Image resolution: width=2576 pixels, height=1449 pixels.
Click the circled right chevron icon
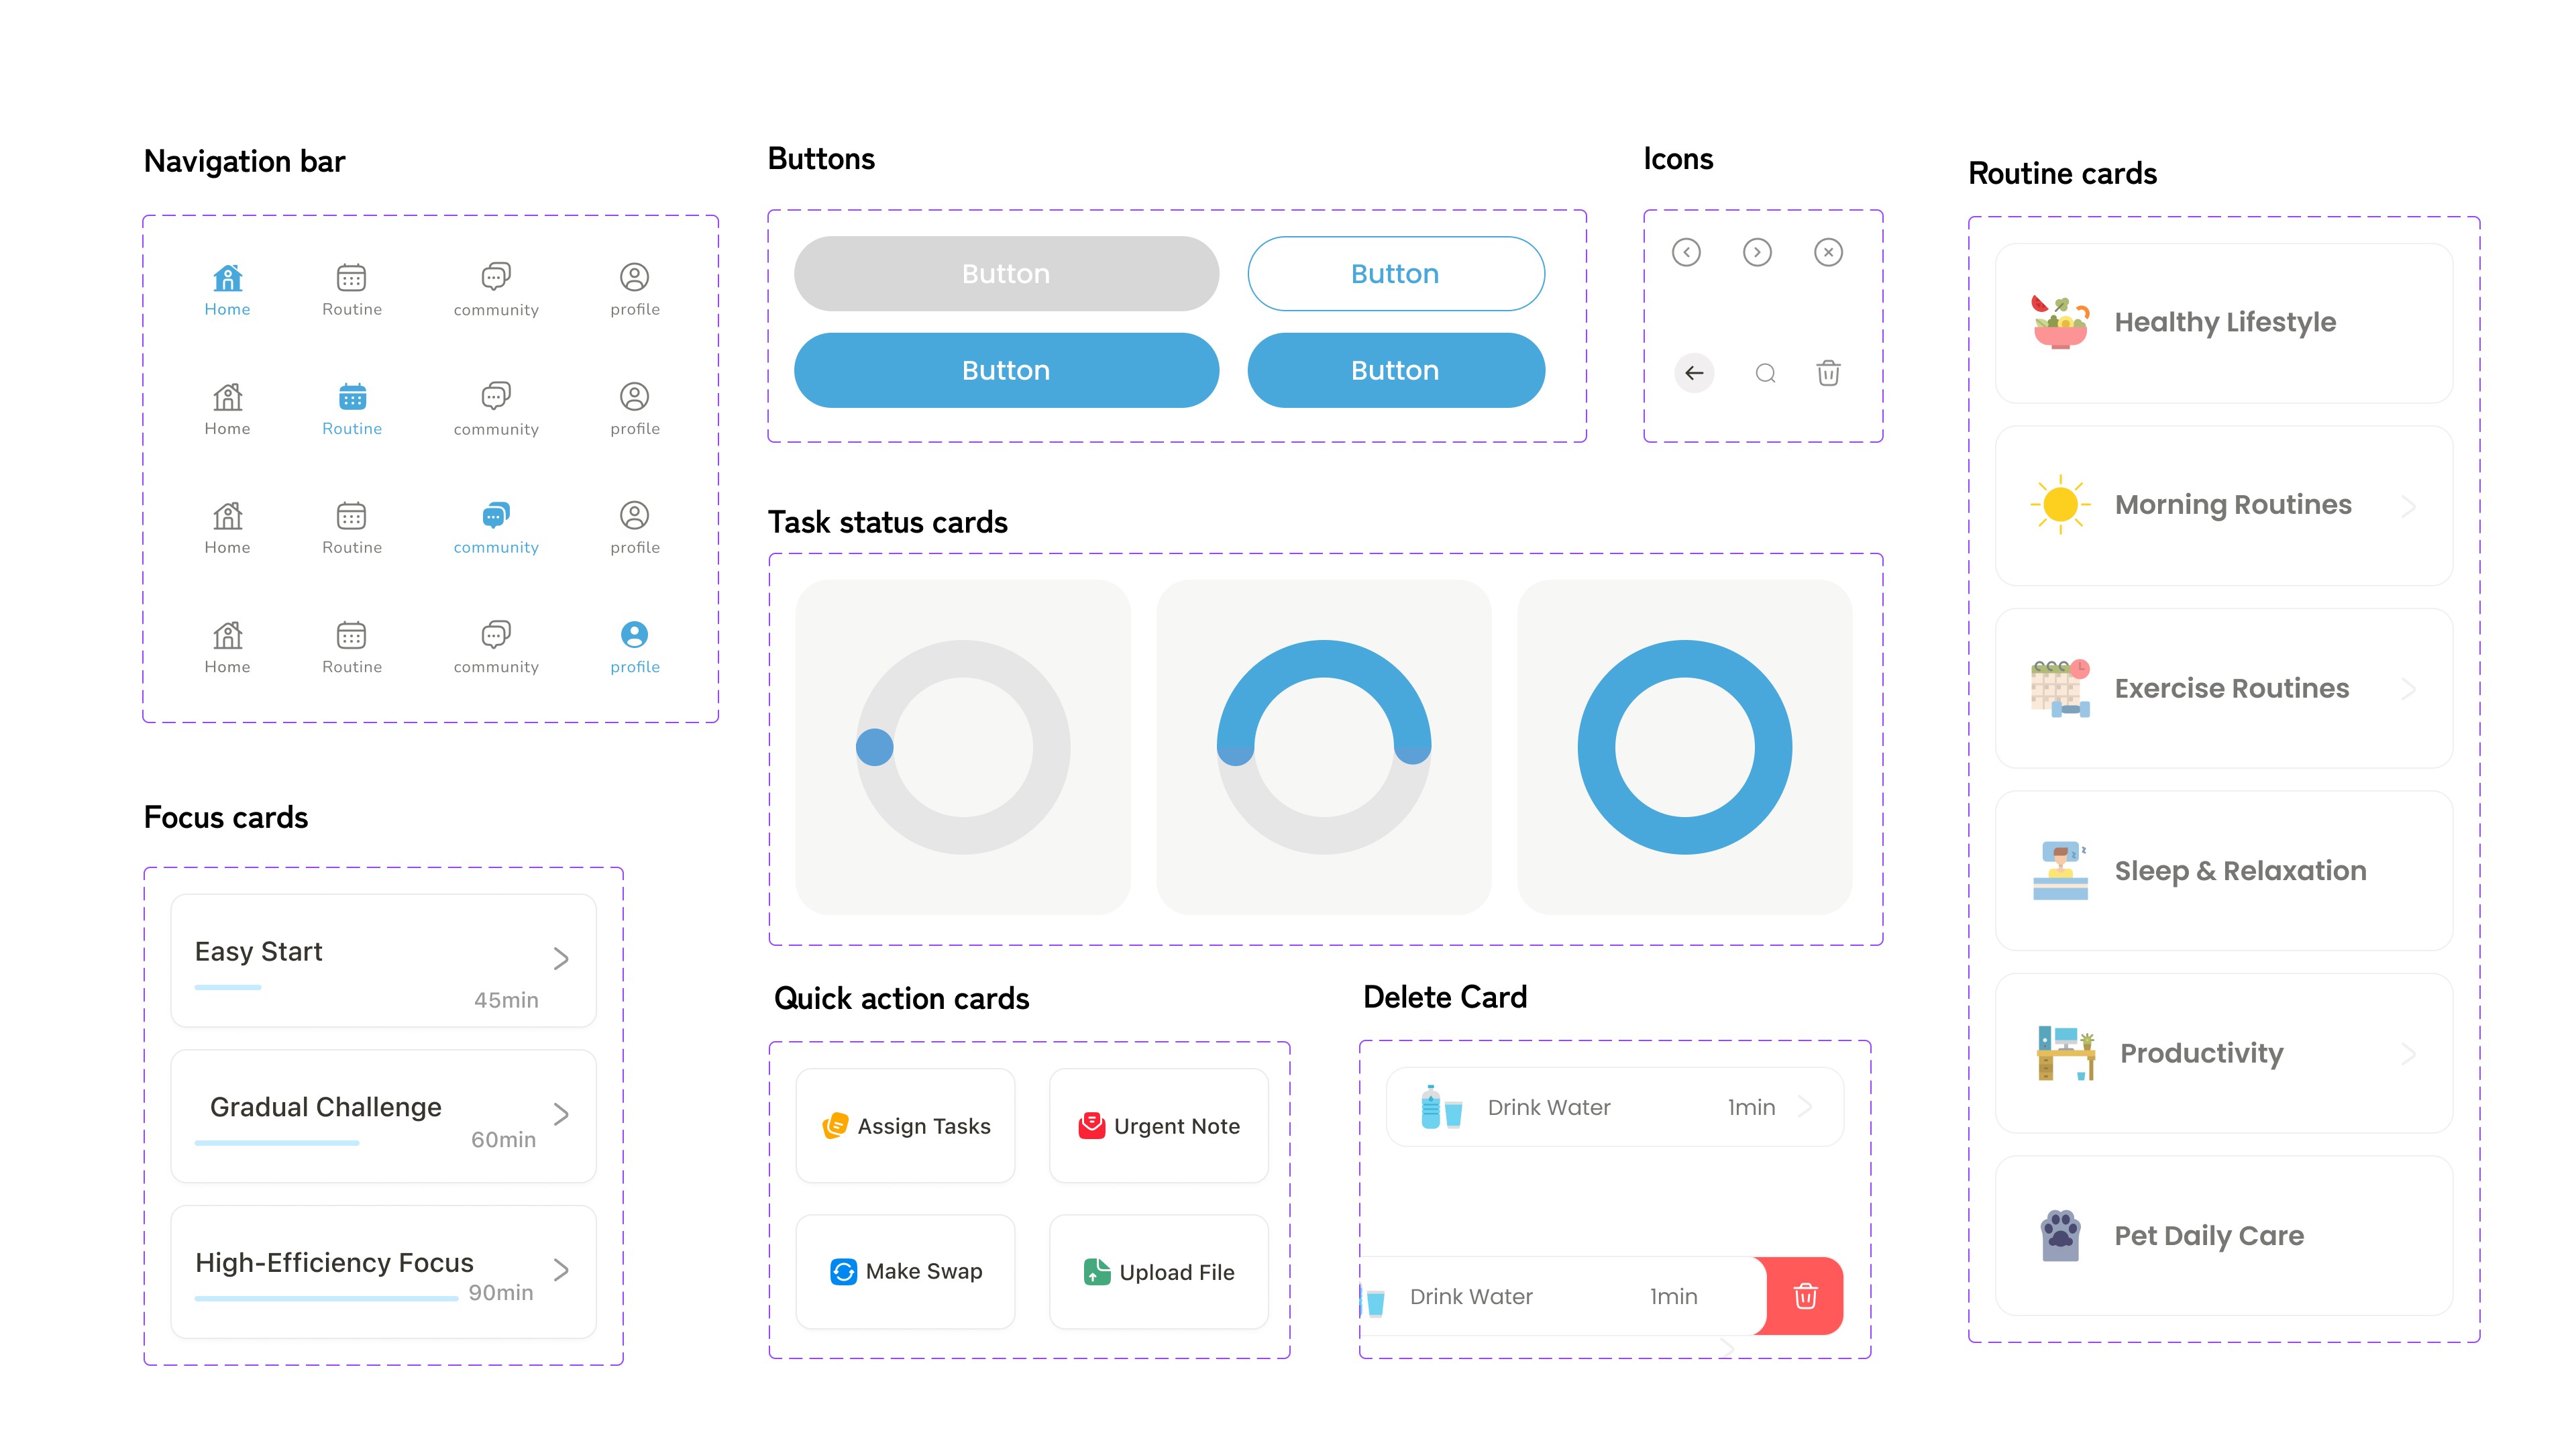1757,252
